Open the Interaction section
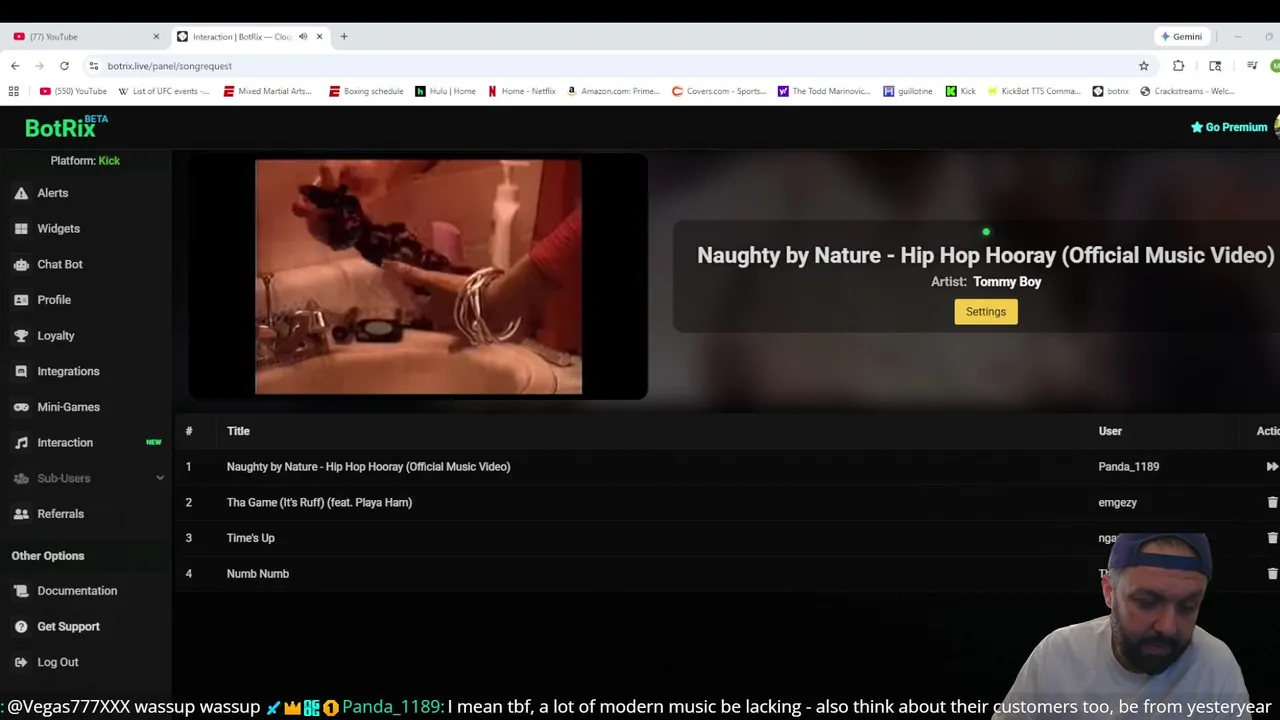 [65, 443]
